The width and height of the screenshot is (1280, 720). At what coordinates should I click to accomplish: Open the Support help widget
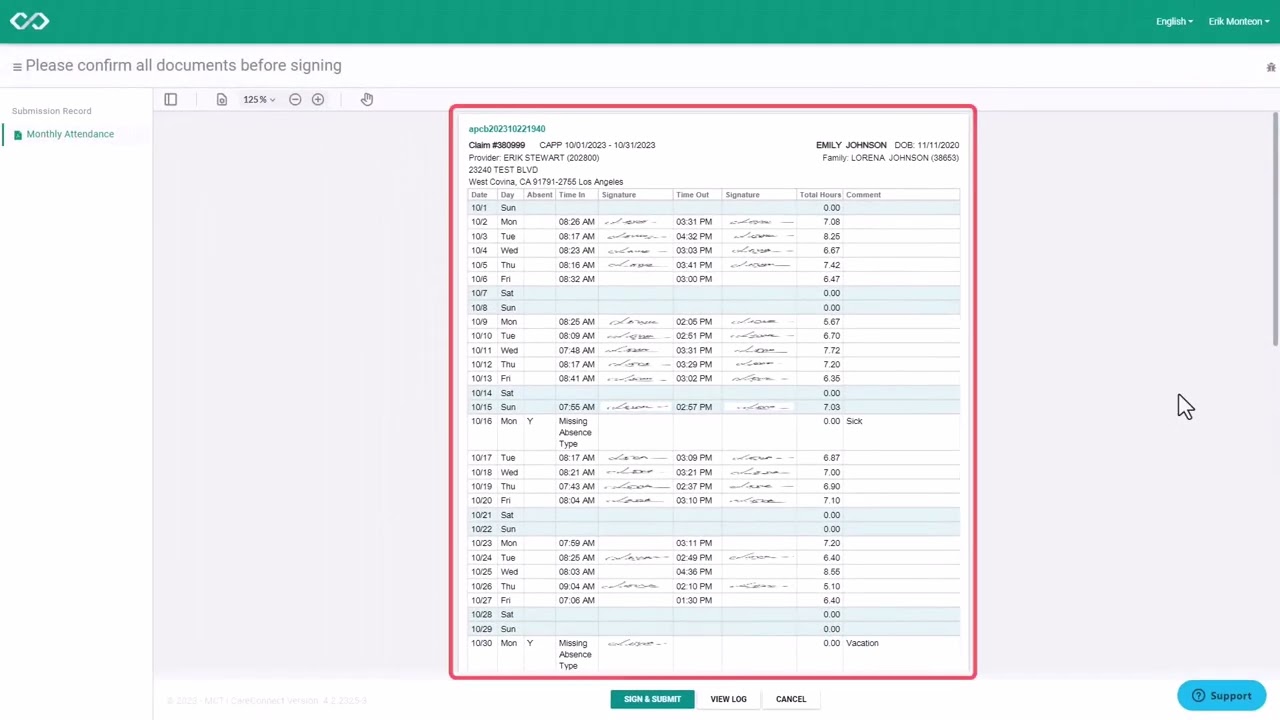(1222, 696)
